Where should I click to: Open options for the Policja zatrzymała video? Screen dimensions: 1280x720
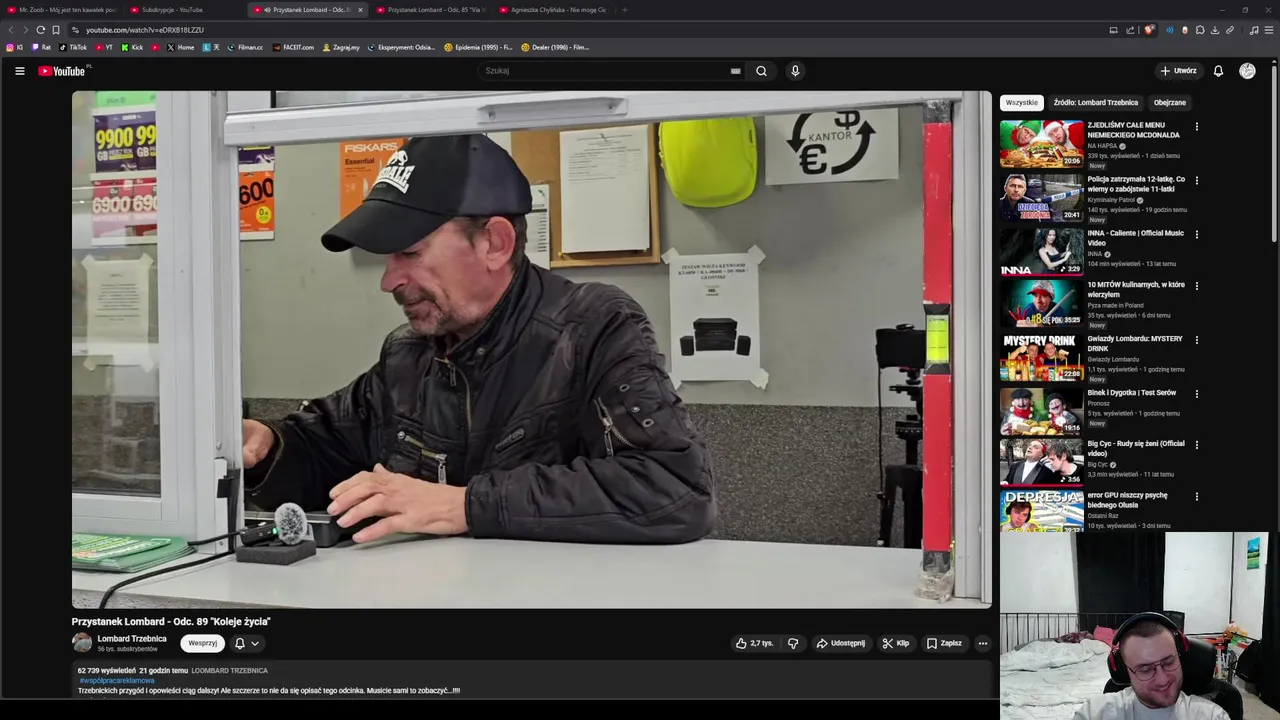[1196, 181]
